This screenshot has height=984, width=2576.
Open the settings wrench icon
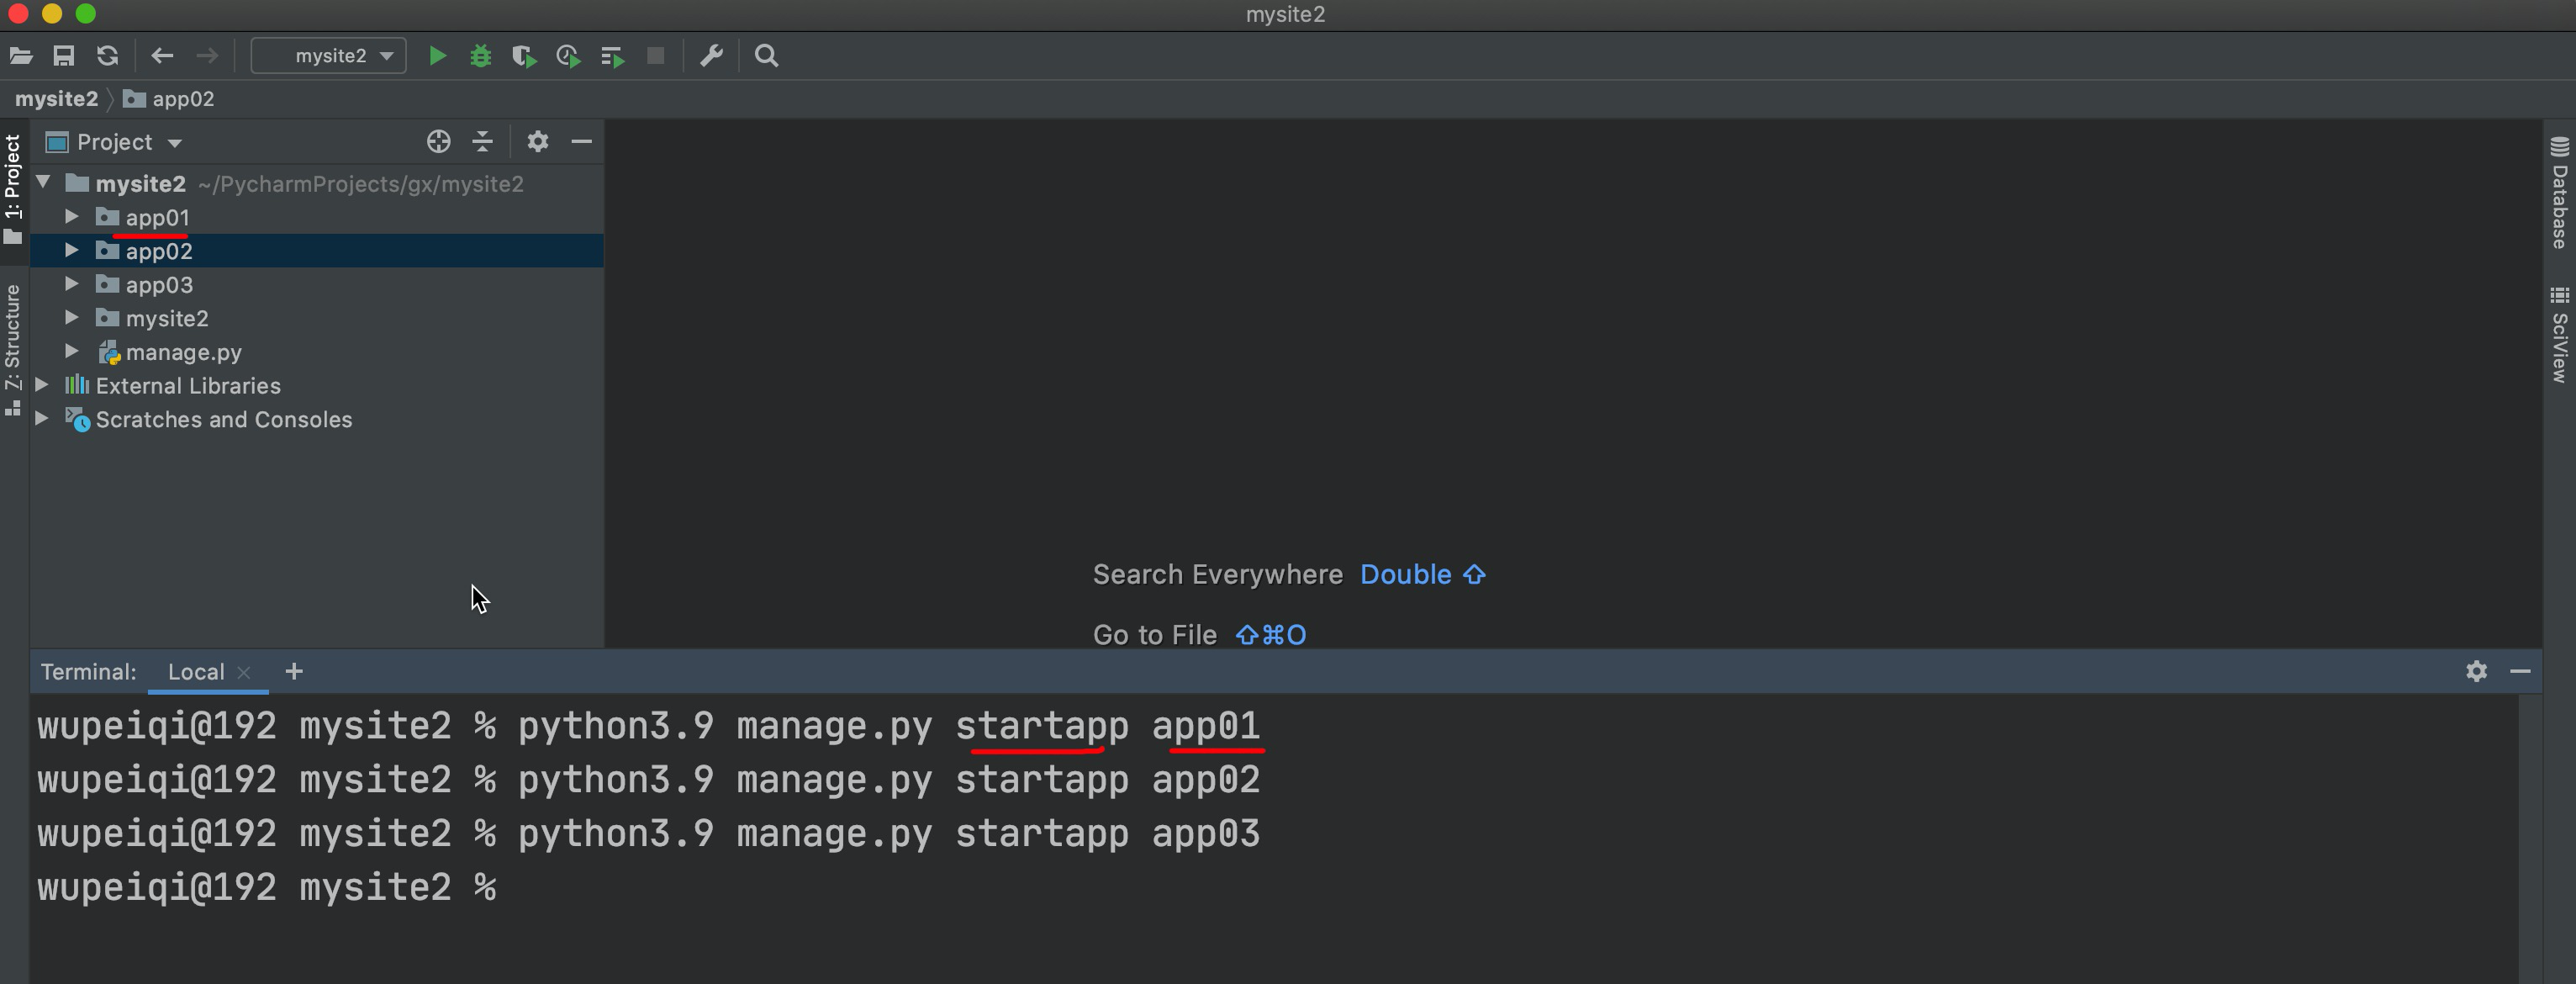711,56
